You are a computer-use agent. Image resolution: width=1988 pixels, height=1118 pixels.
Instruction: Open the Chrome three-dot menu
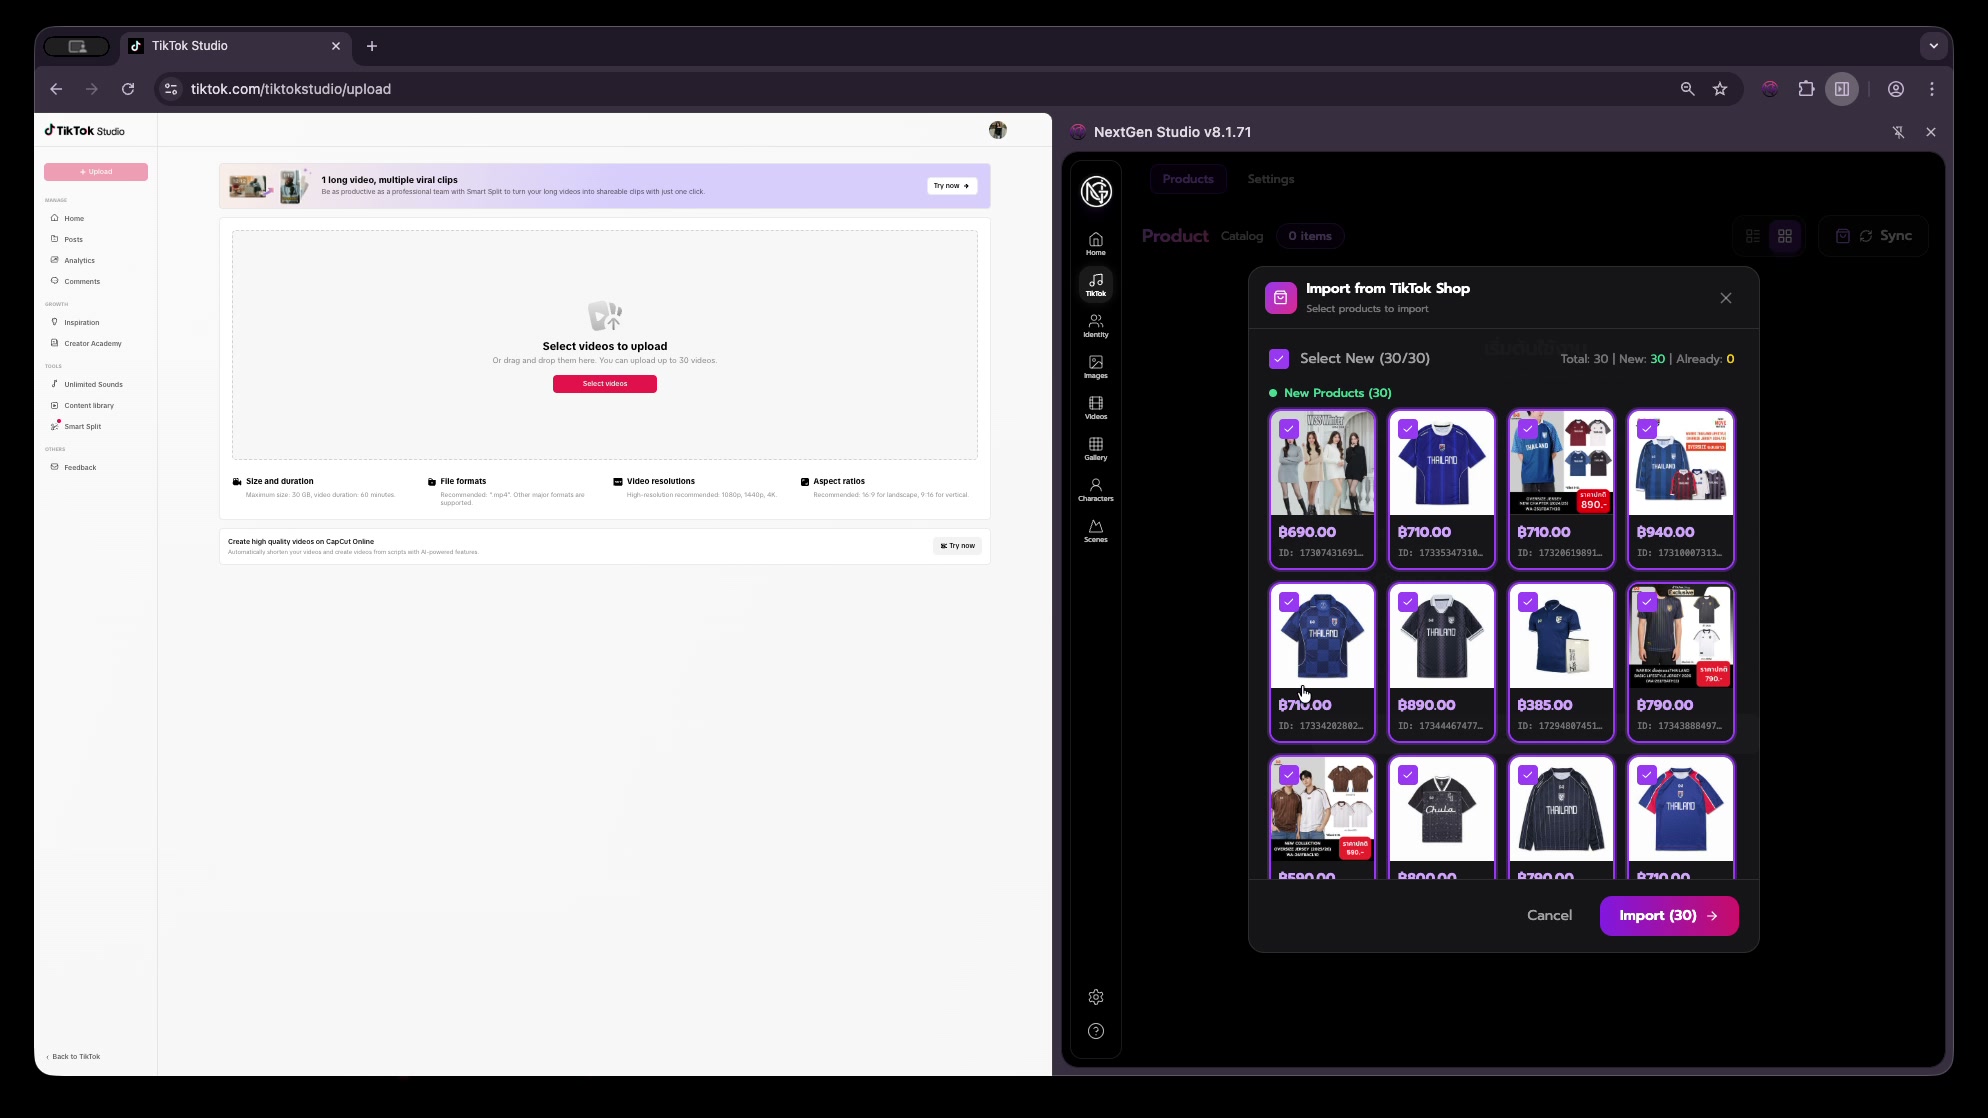tap(1932, 89)
